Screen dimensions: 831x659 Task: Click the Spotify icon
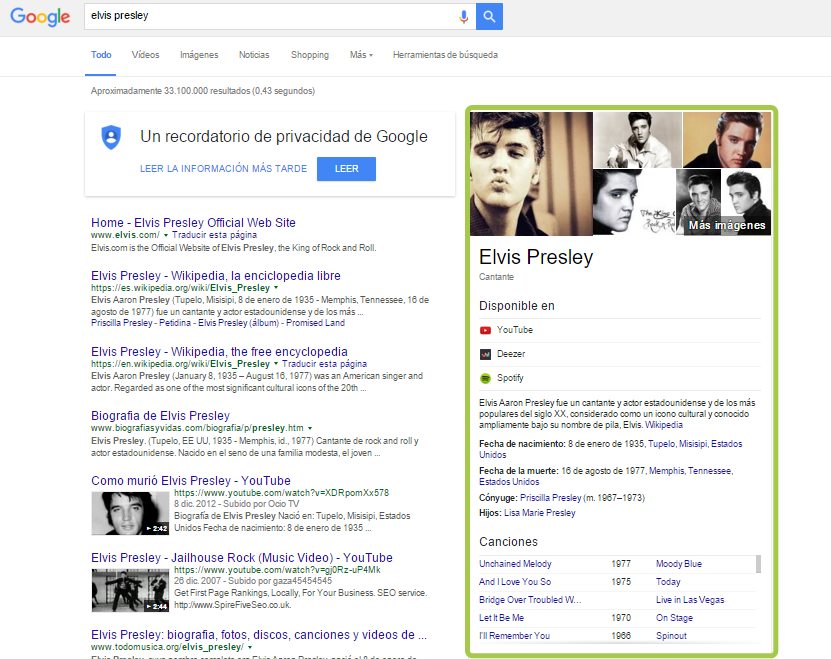pos(485,378)
